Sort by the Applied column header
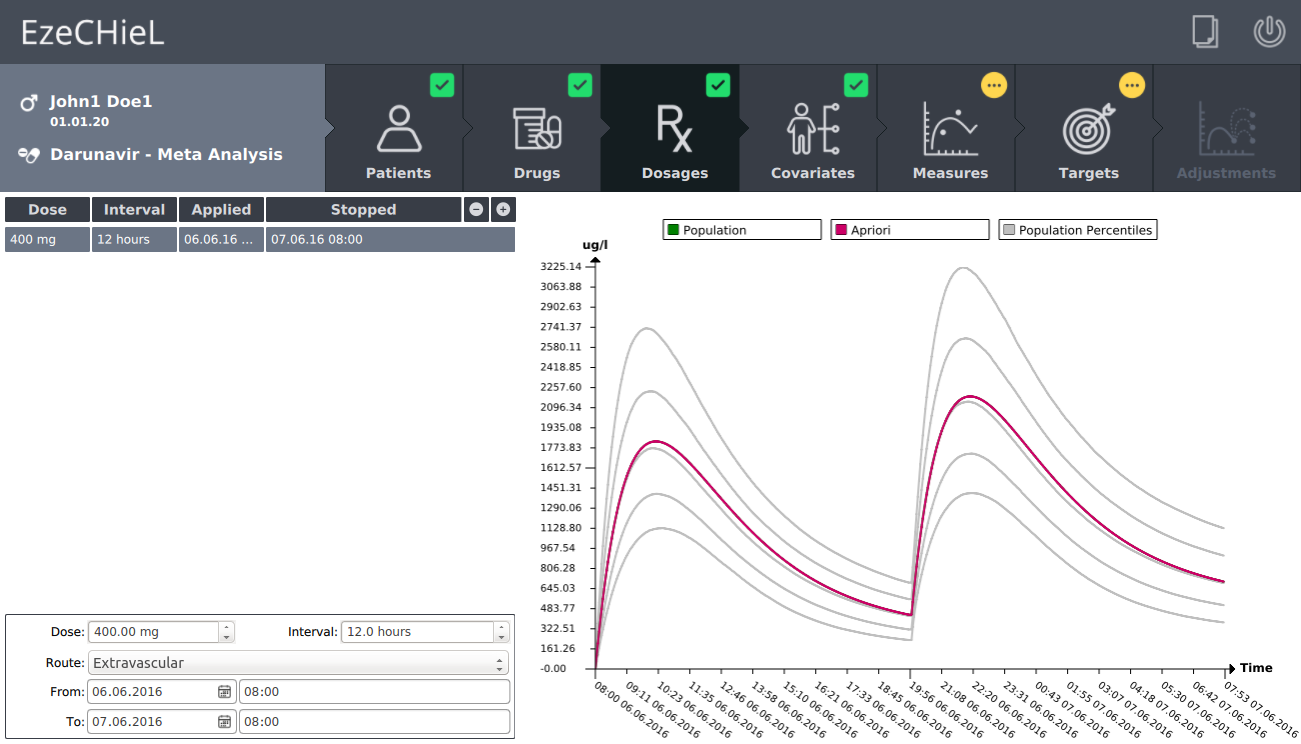Viewport: 1301px width, 744px height. [x=221, y=209]
